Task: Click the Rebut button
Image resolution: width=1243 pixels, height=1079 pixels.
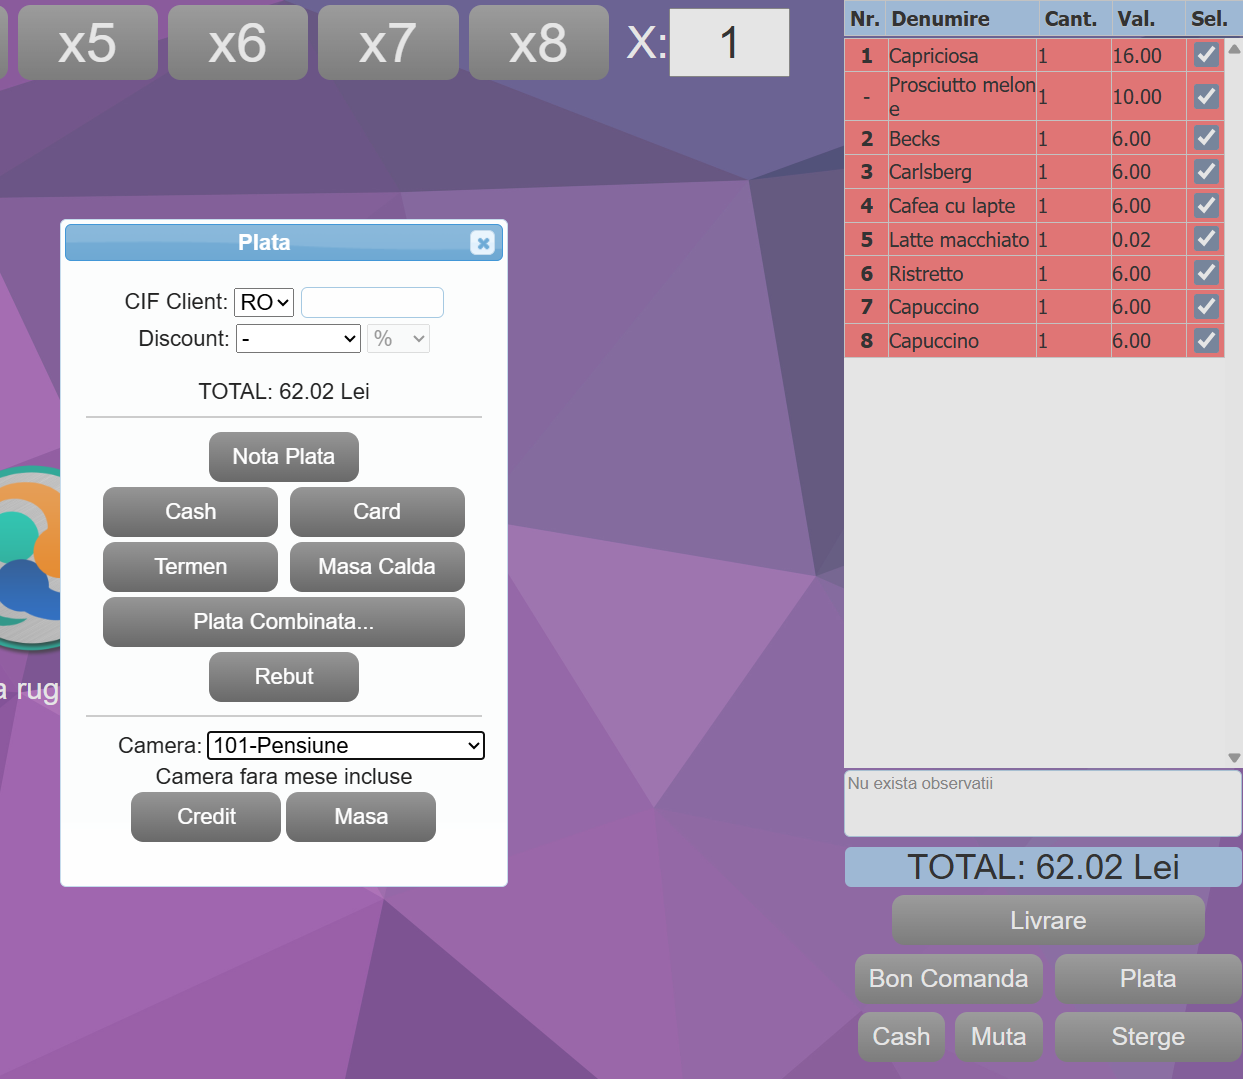Action: click(x=283, y=677)
